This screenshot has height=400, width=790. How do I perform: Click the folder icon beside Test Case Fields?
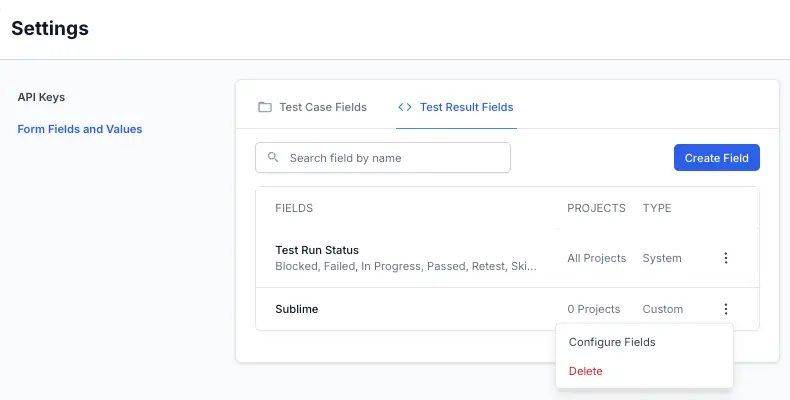(x=265, y=107)
